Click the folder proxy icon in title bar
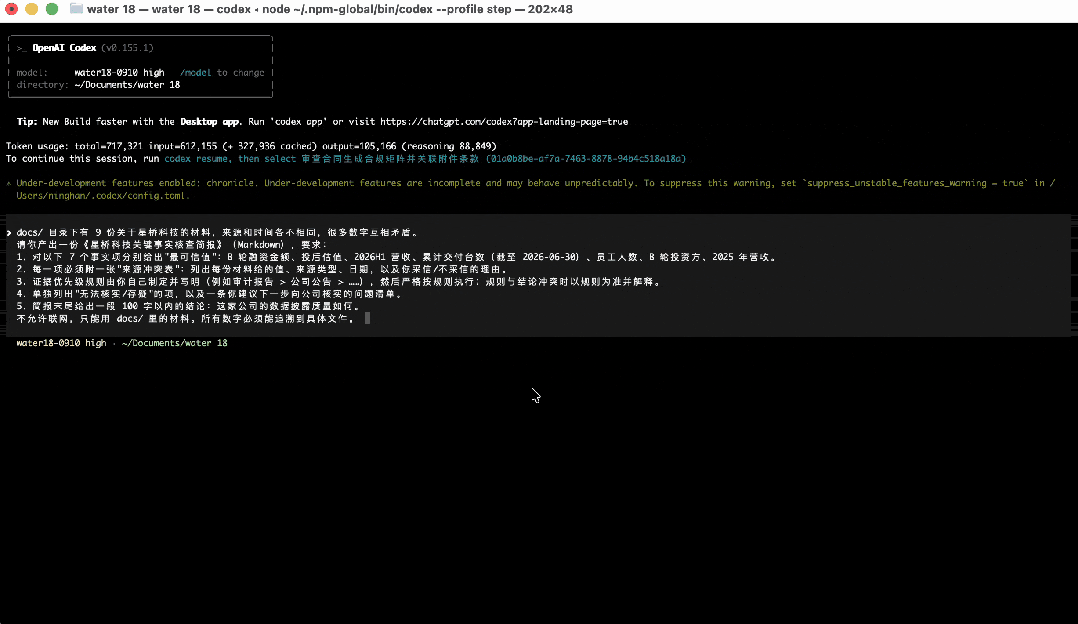 [76, 9]
